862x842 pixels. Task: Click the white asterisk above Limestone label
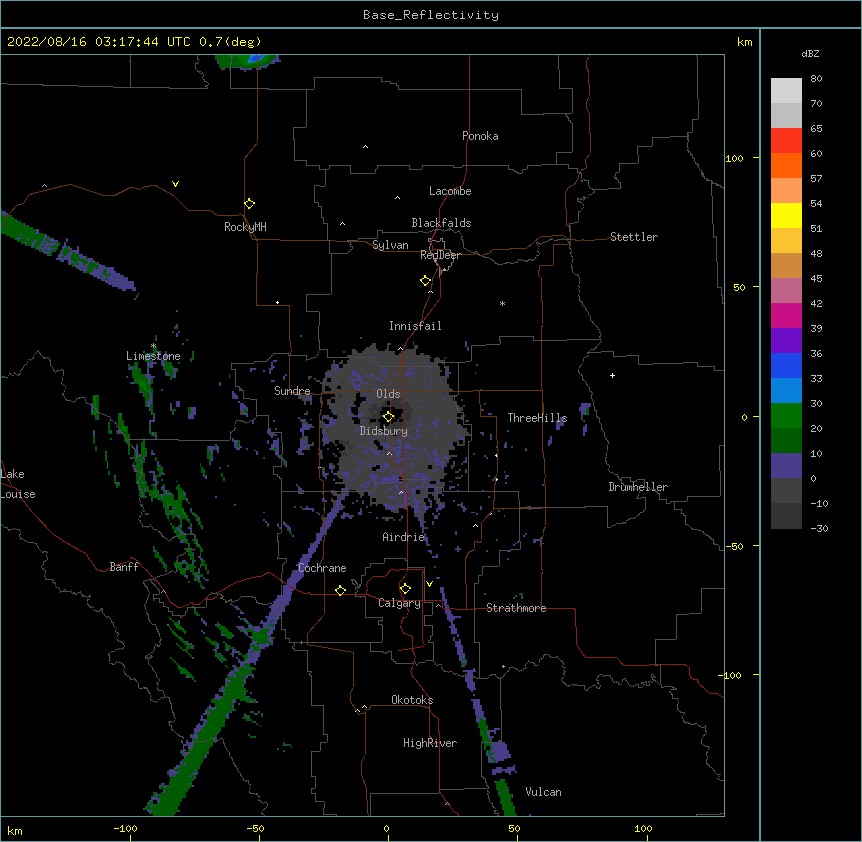(153, 346)
